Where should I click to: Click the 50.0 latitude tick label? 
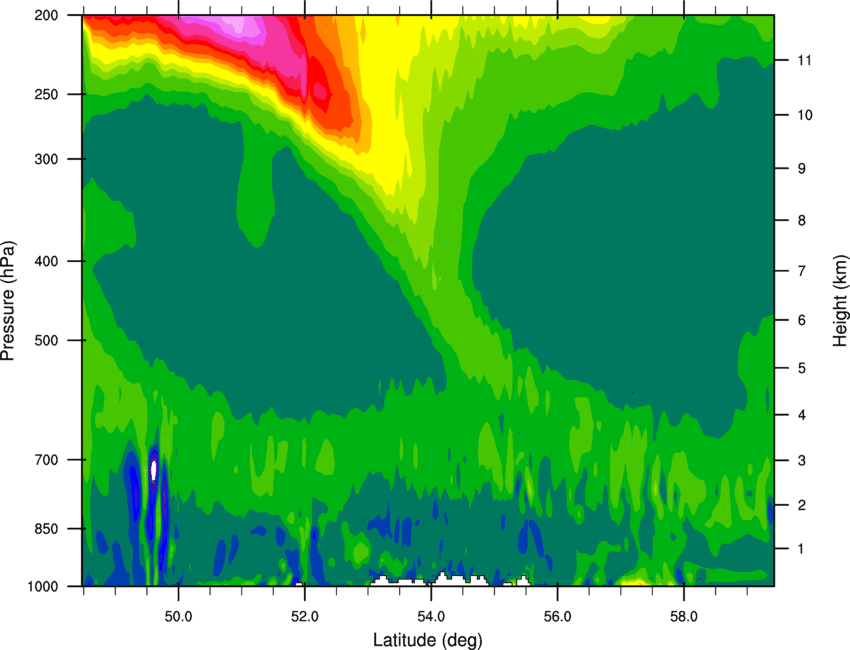(178, 617)
